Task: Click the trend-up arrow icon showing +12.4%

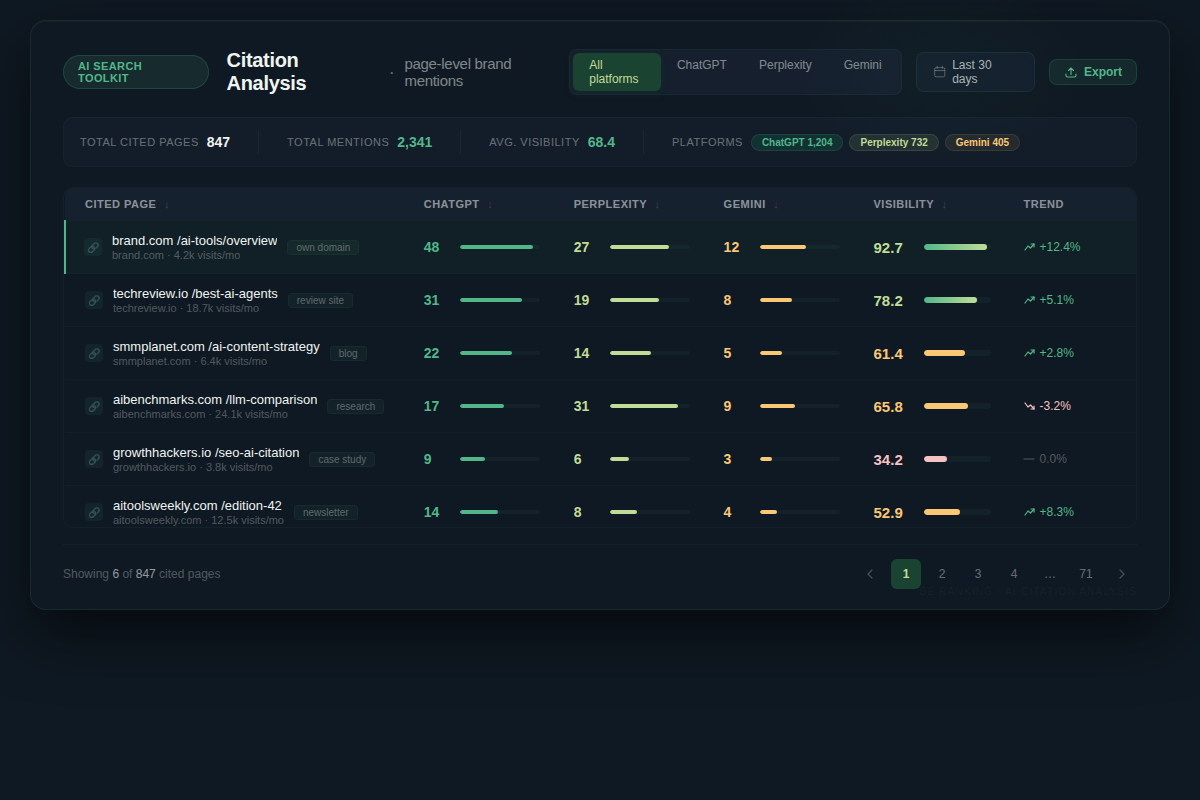Action: [1029, 247]
